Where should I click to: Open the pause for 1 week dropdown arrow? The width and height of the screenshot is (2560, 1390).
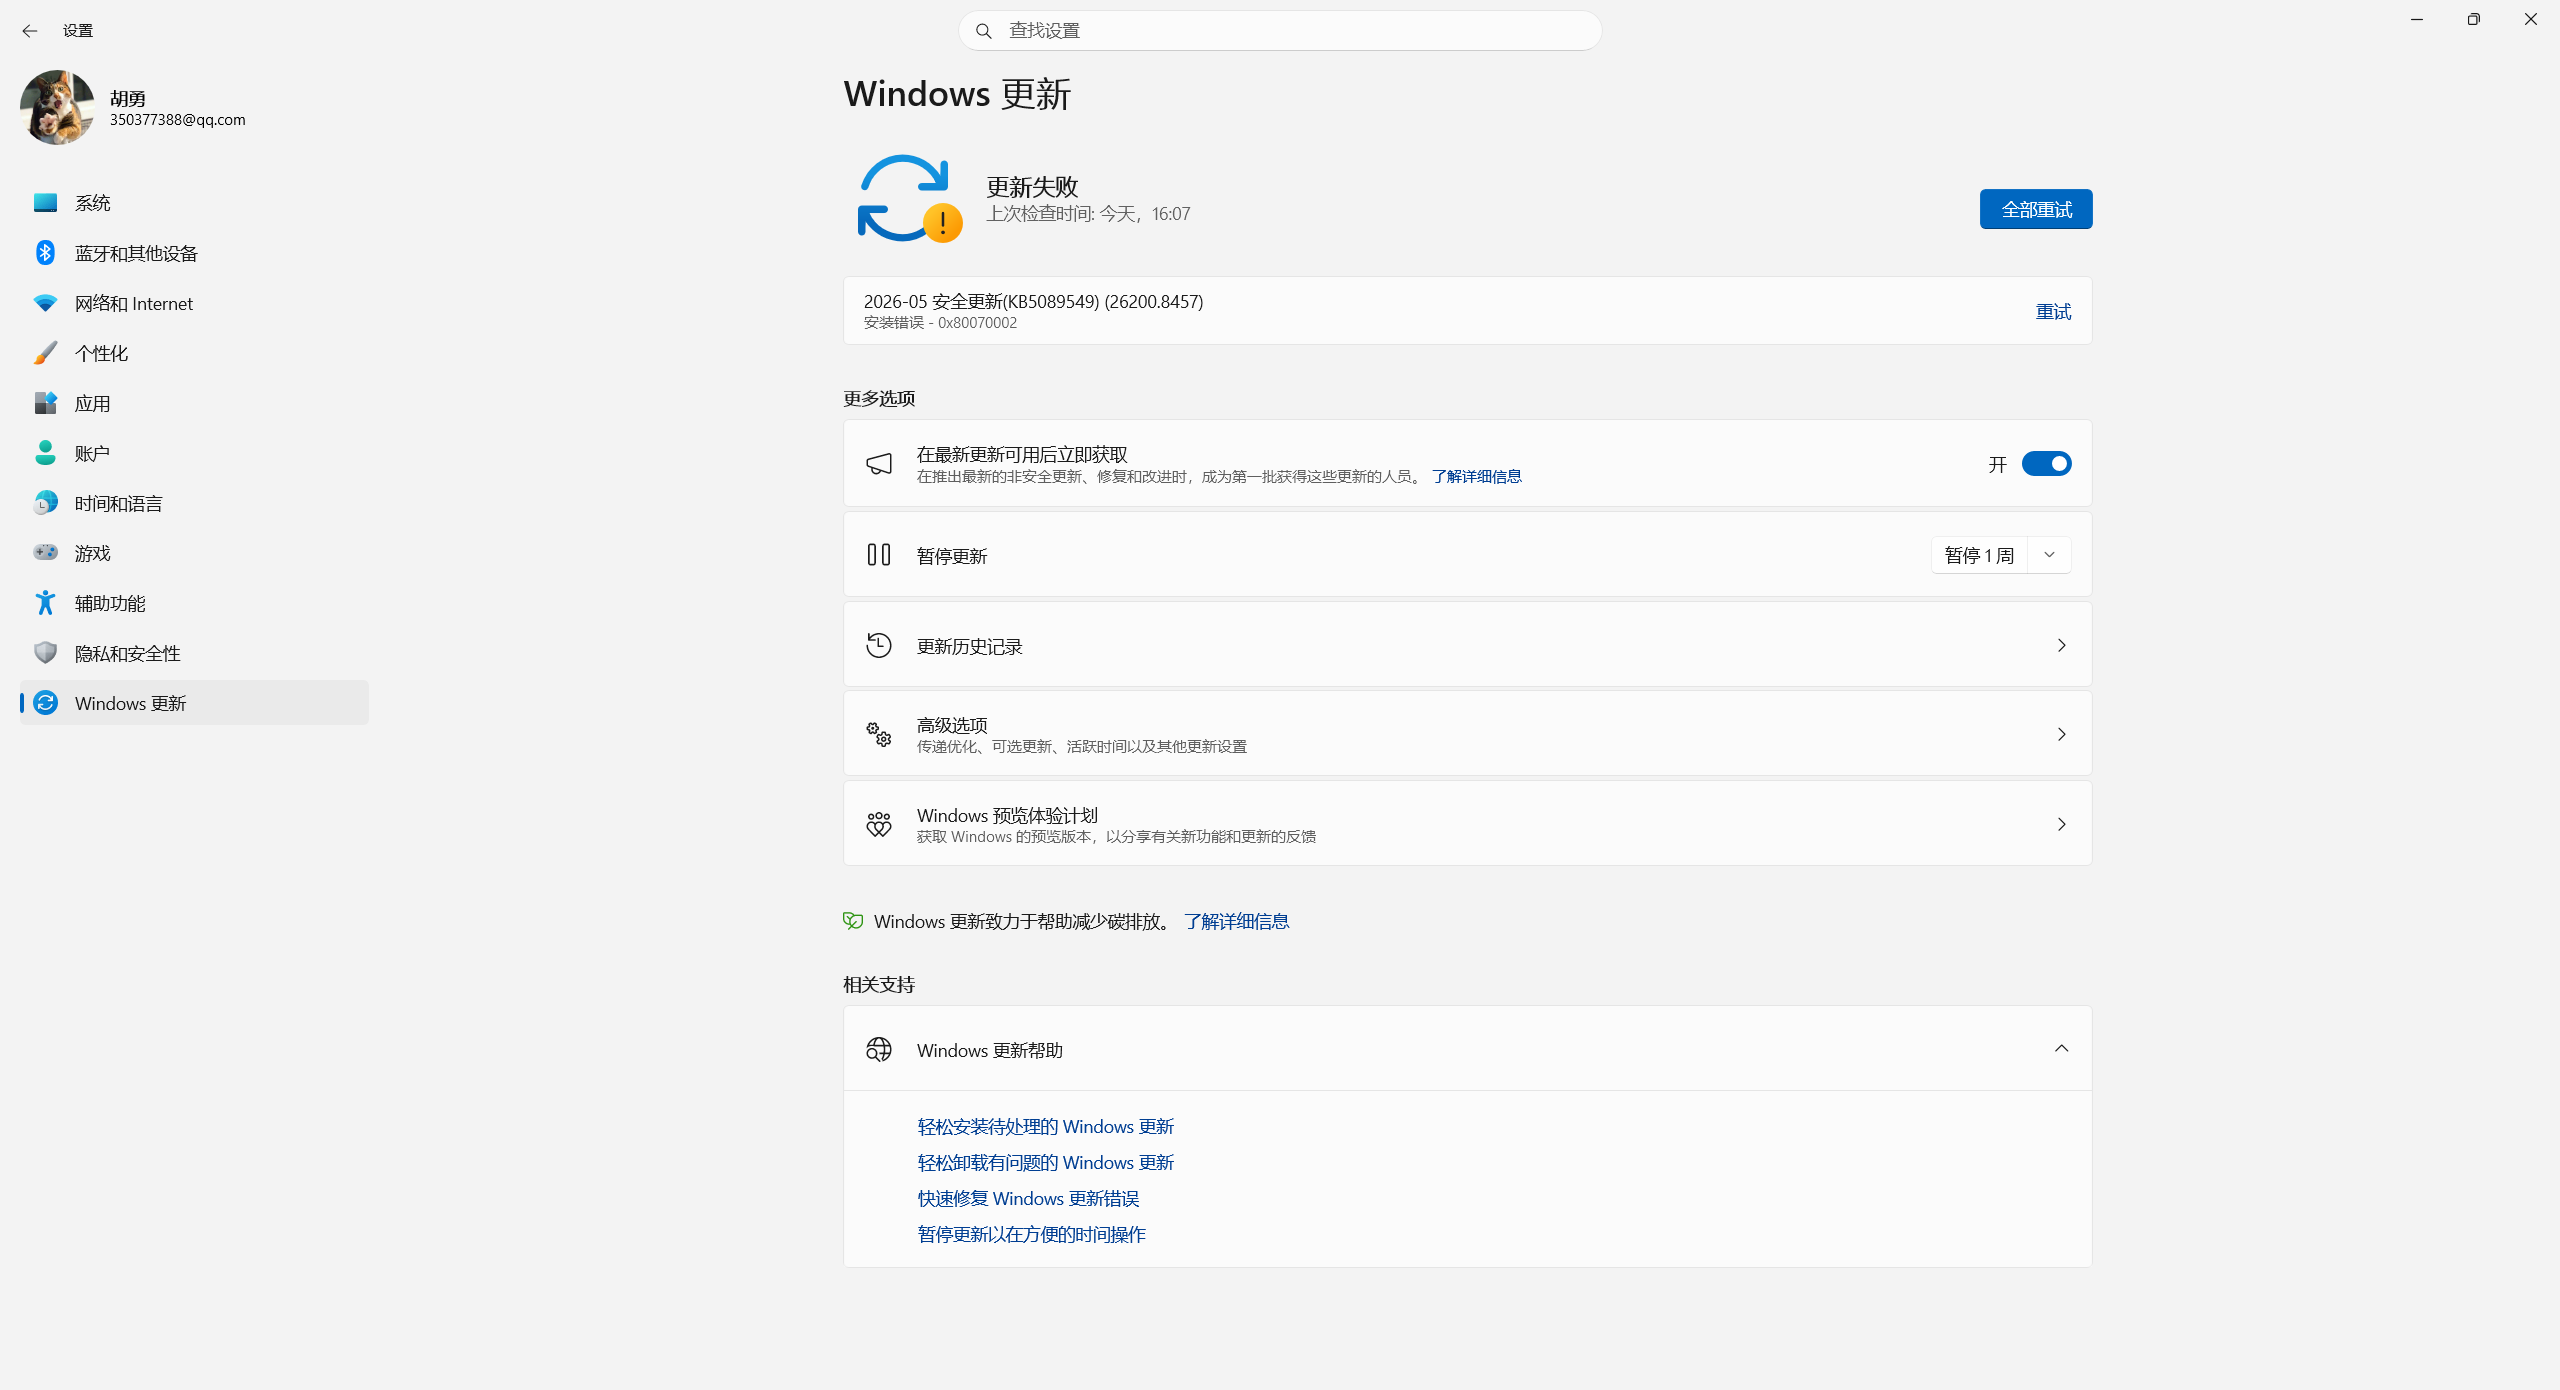(2049, 555)
